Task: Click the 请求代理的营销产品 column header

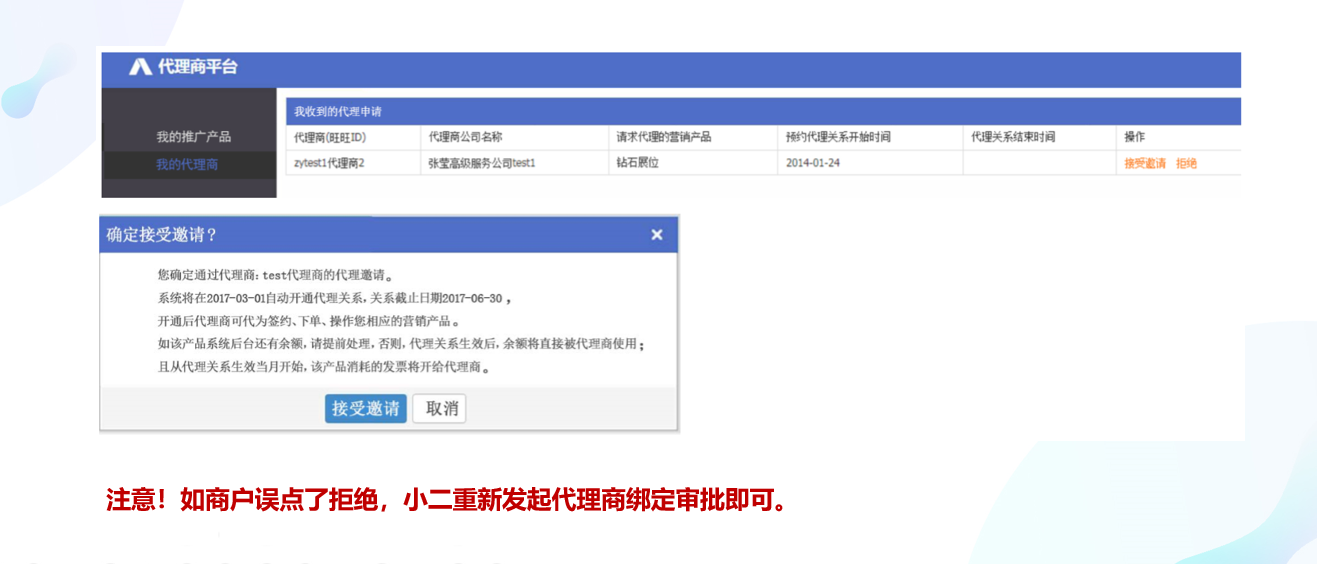Action: (x=693, y=137)
